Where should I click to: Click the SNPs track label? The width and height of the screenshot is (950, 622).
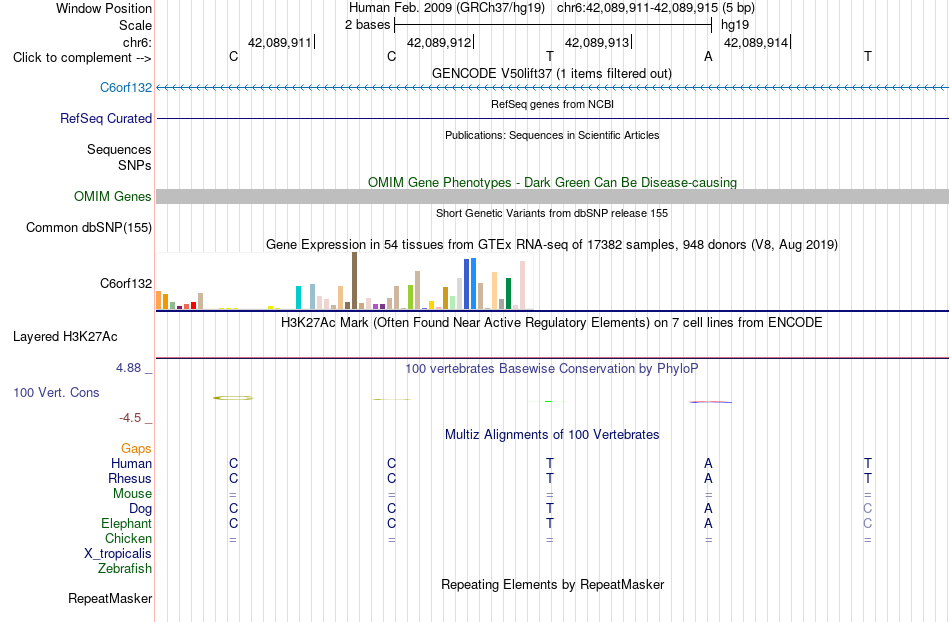point(135,165)
